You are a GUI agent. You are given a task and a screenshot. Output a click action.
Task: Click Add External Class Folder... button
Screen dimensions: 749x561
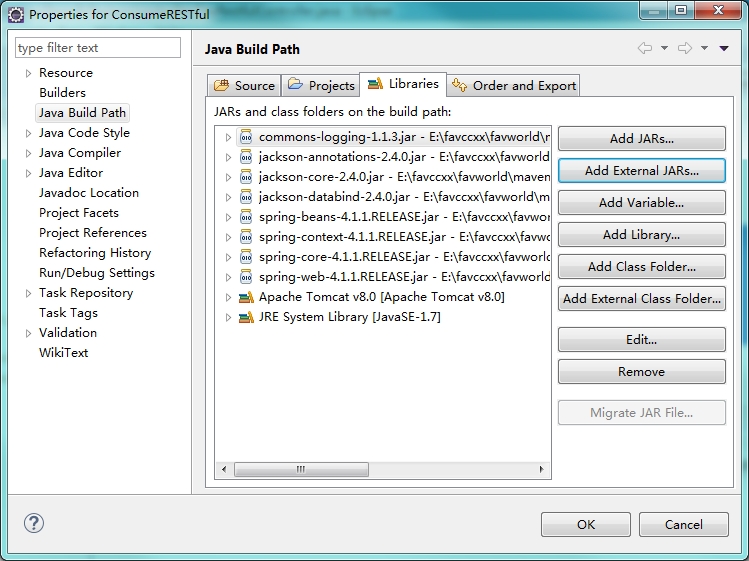coord(642,299)
